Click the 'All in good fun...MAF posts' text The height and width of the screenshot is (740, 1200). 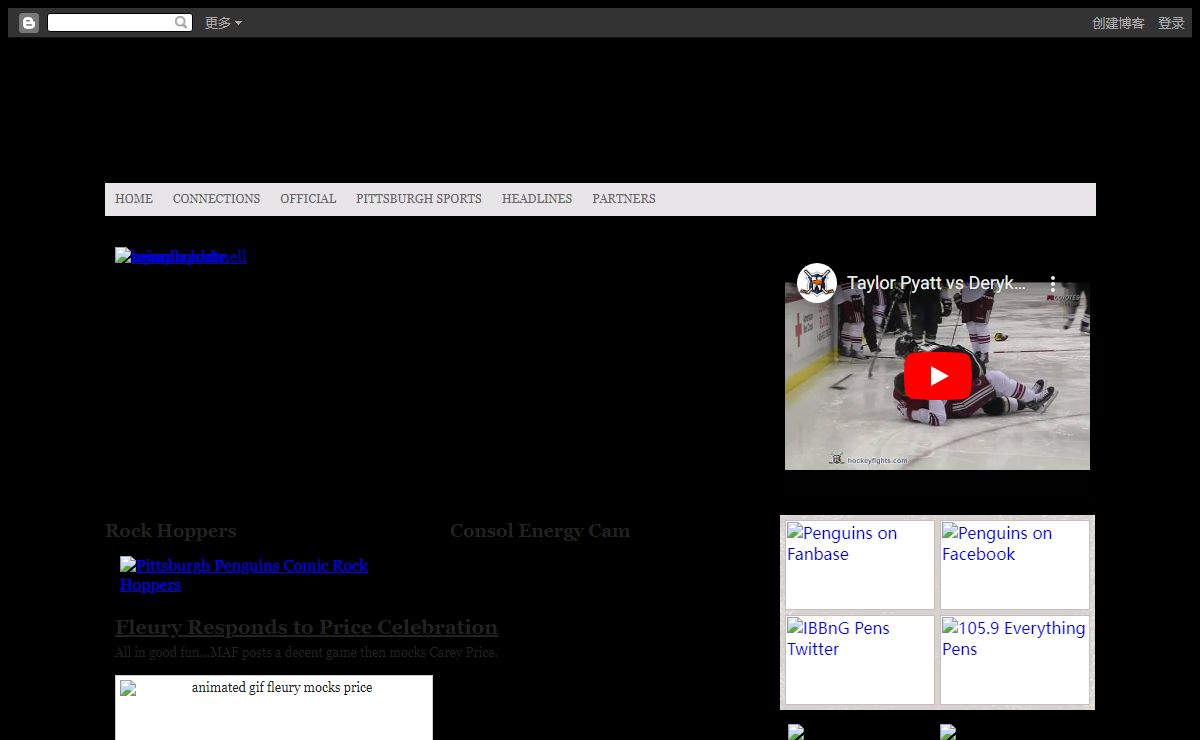pyautogui.click(x=306, y=653)
